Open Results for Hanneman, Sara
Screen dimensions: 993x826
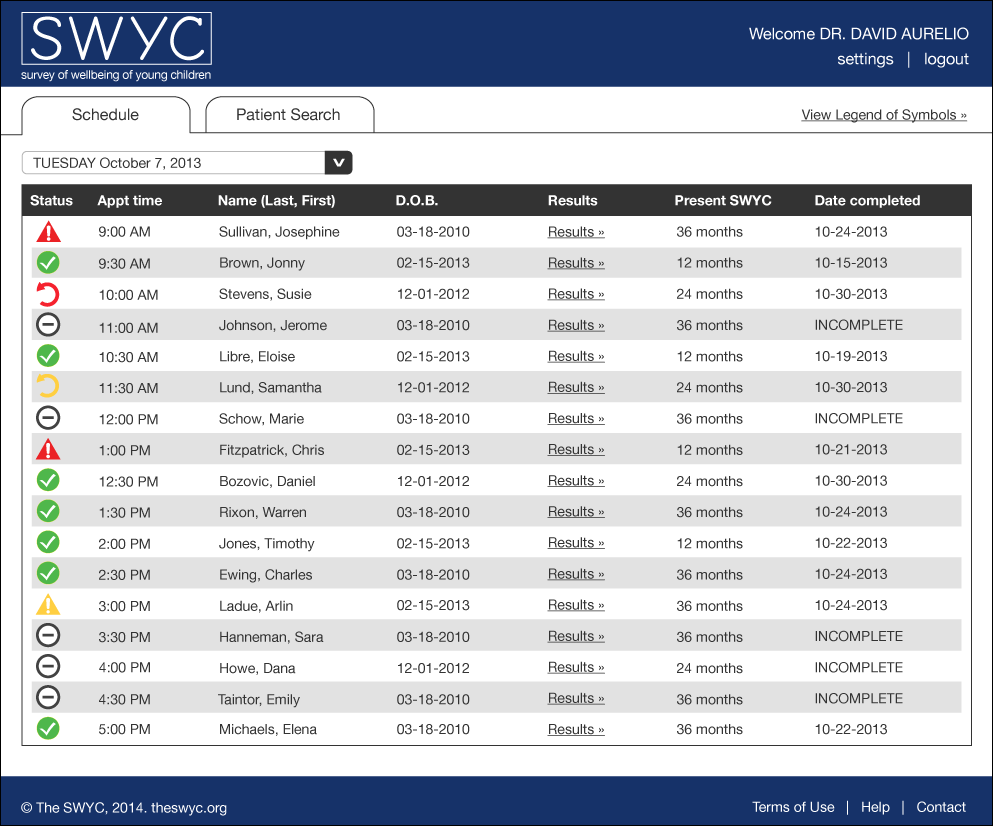tap(576, 636)
